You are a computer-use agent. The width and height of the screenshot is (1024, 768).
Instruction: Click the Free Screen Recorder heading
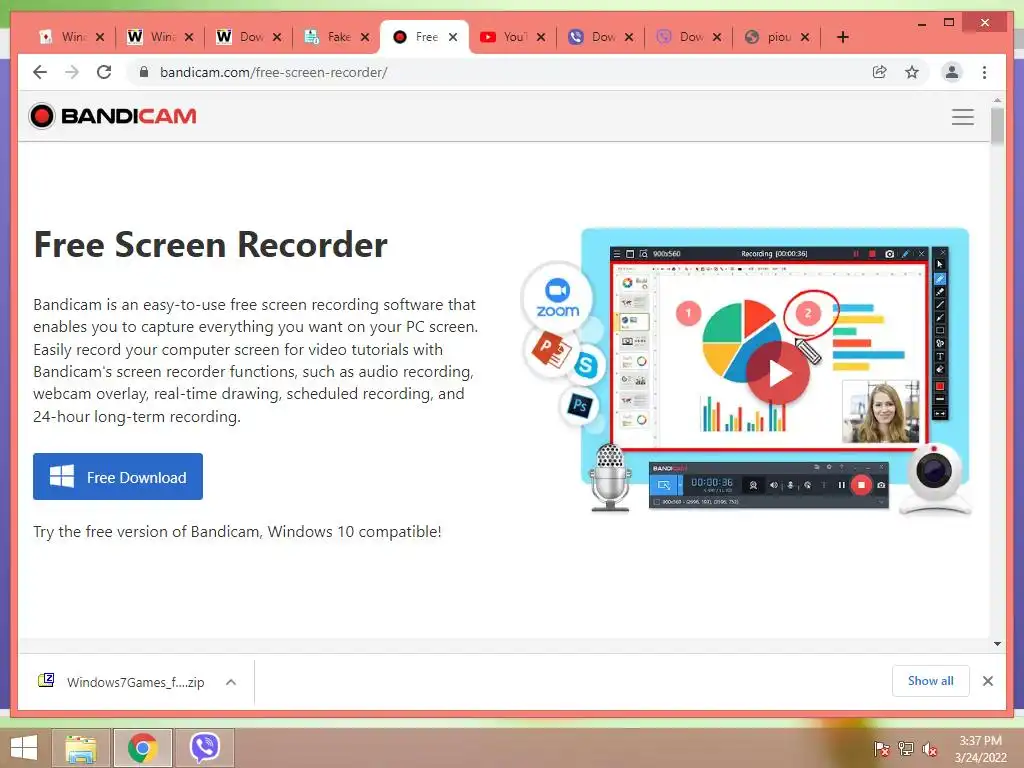click(x=210, y=245)
